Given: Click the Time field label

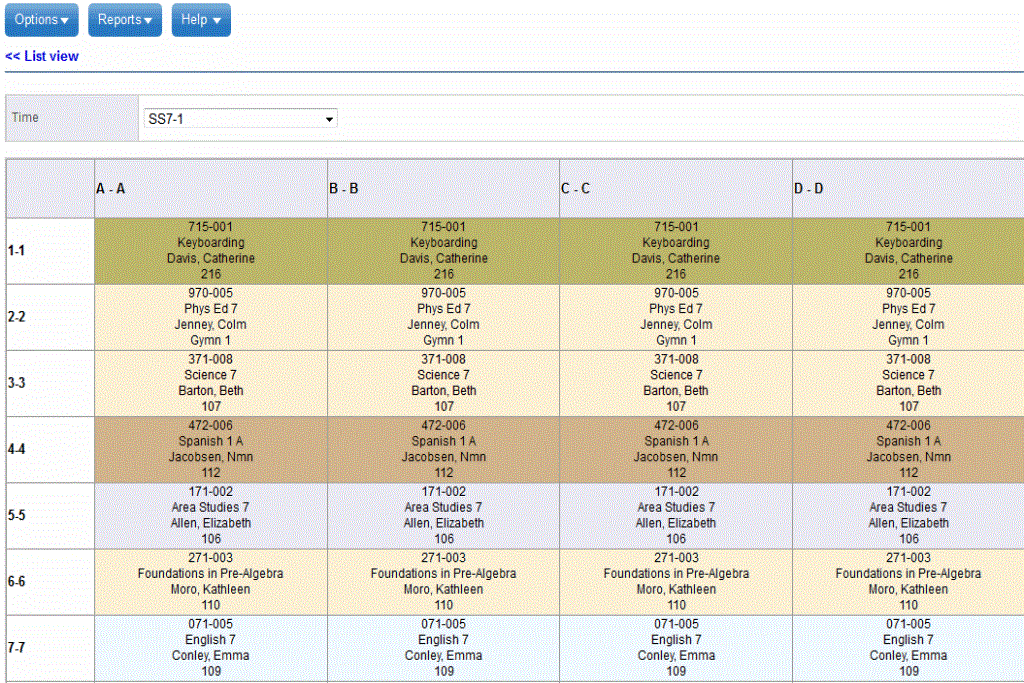Looking at the screenshot, I should point(26,117).
